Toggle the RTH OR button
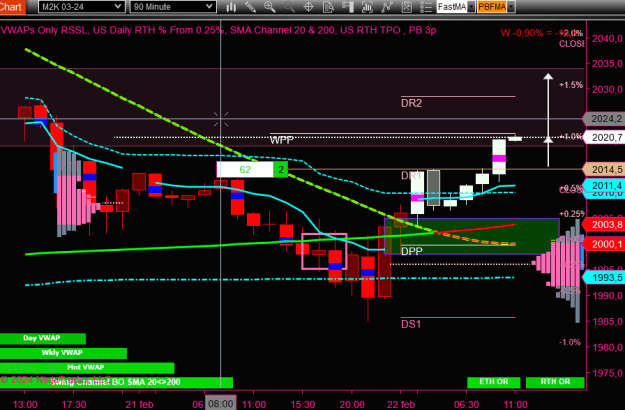 coord(555,382)
